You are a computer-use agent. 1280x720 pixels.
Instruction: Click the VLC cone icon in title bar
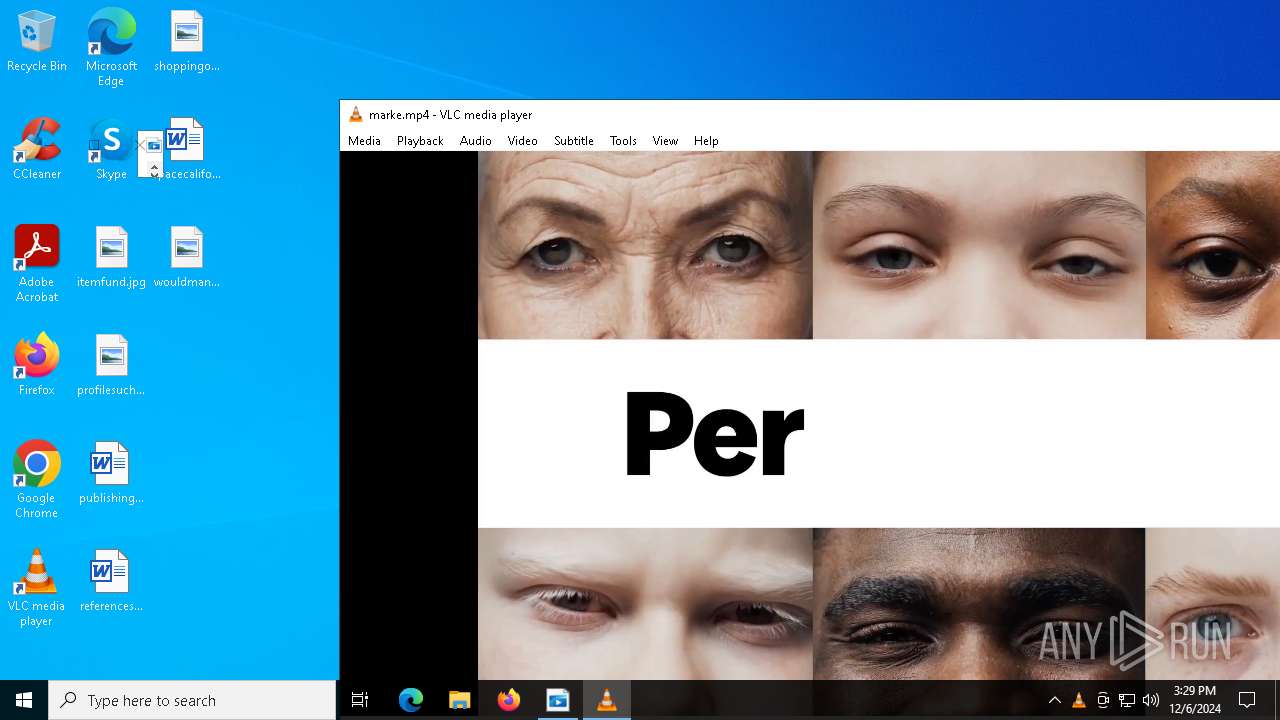[x=355, y=115]
